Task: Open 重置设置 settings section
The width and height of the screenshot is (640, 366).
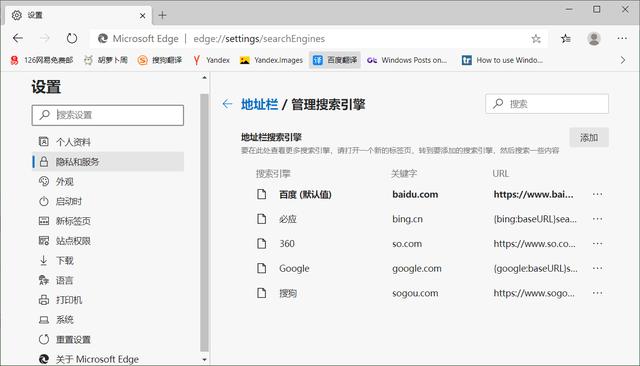Action: pyautogui.click(x=108, y=339)
